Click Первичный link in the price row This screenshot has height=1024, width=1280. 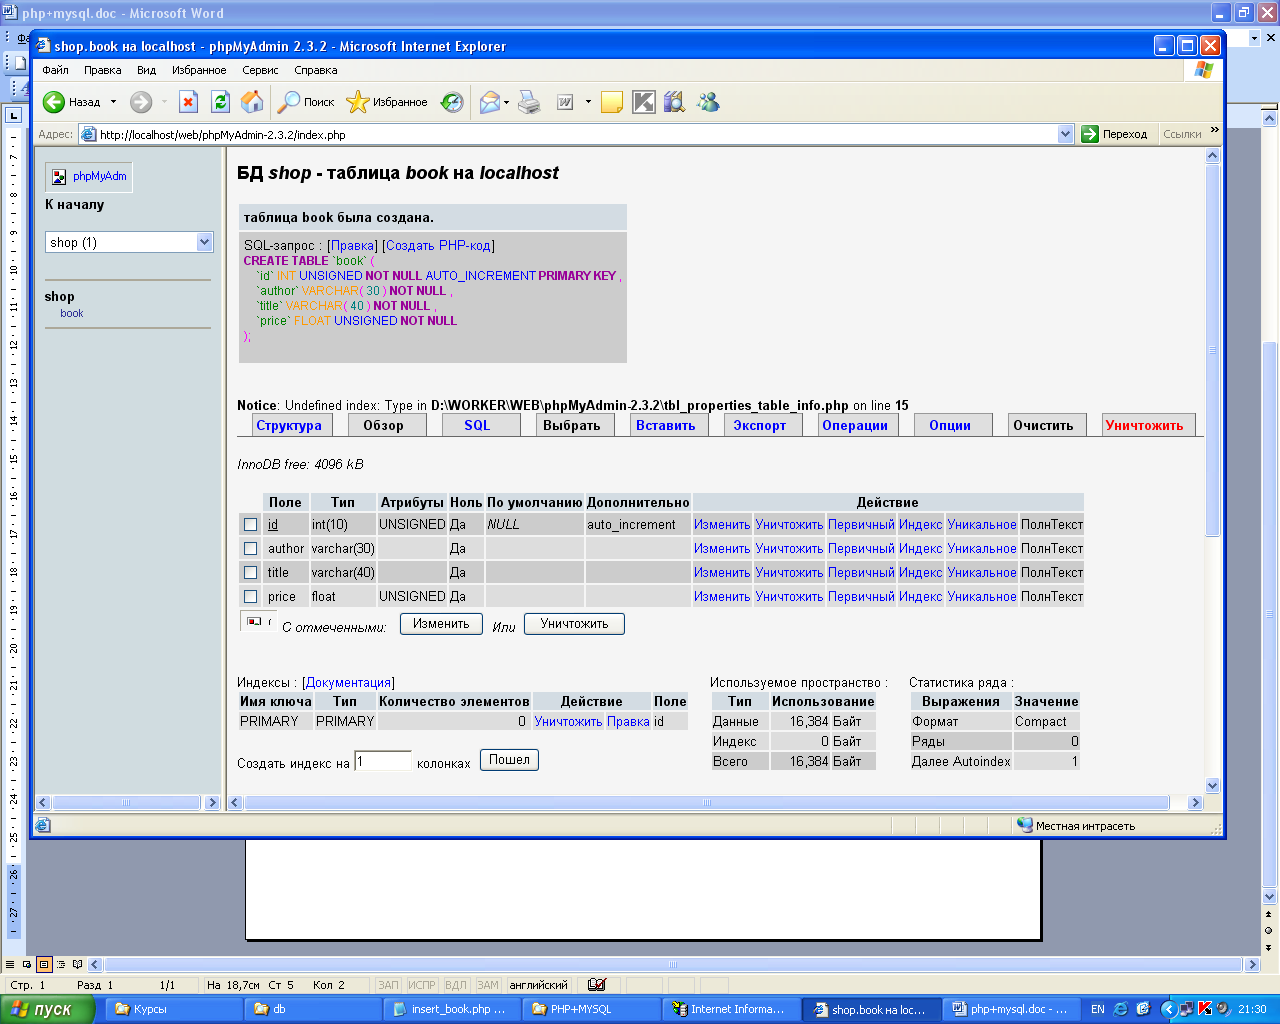861,597
